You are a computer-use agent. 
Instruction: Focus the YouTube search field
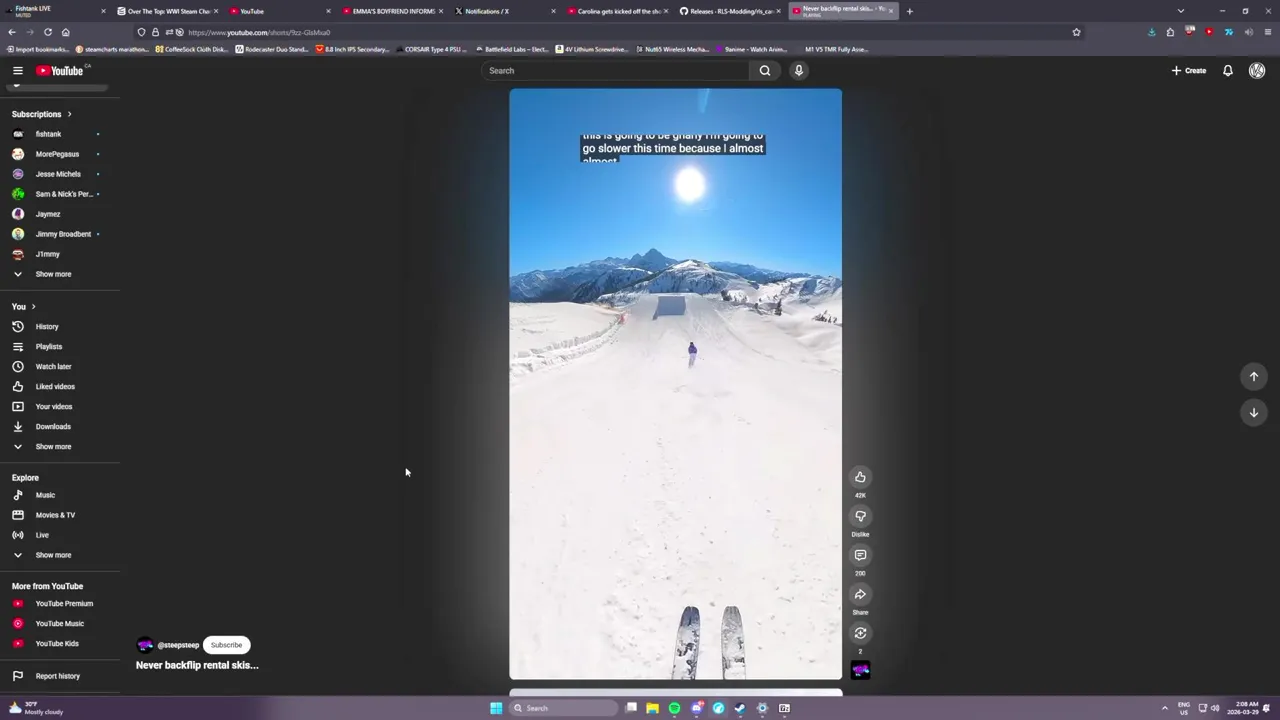[x=615, y=70]
